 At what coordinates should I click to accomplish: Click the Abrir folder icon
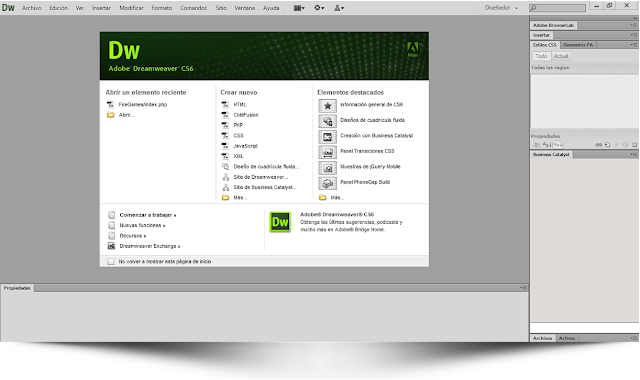pyautogui.click(x=110, y=115)
